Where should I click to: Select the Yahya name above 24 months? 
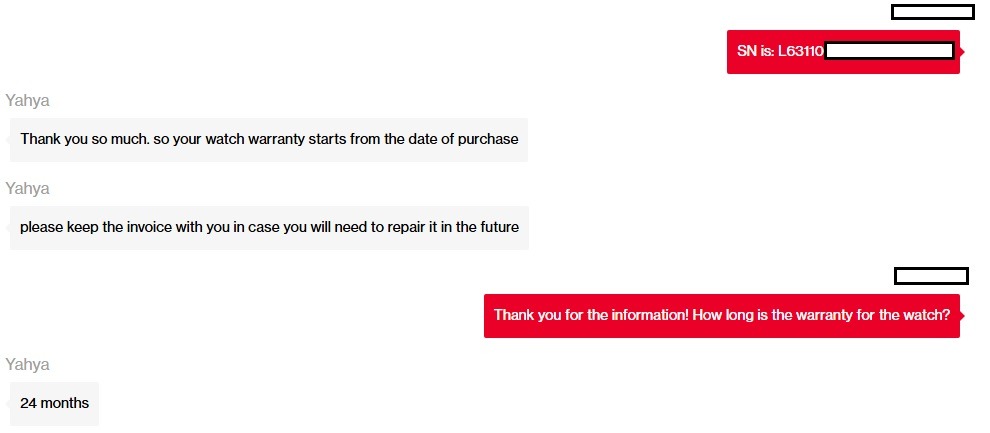27,364
